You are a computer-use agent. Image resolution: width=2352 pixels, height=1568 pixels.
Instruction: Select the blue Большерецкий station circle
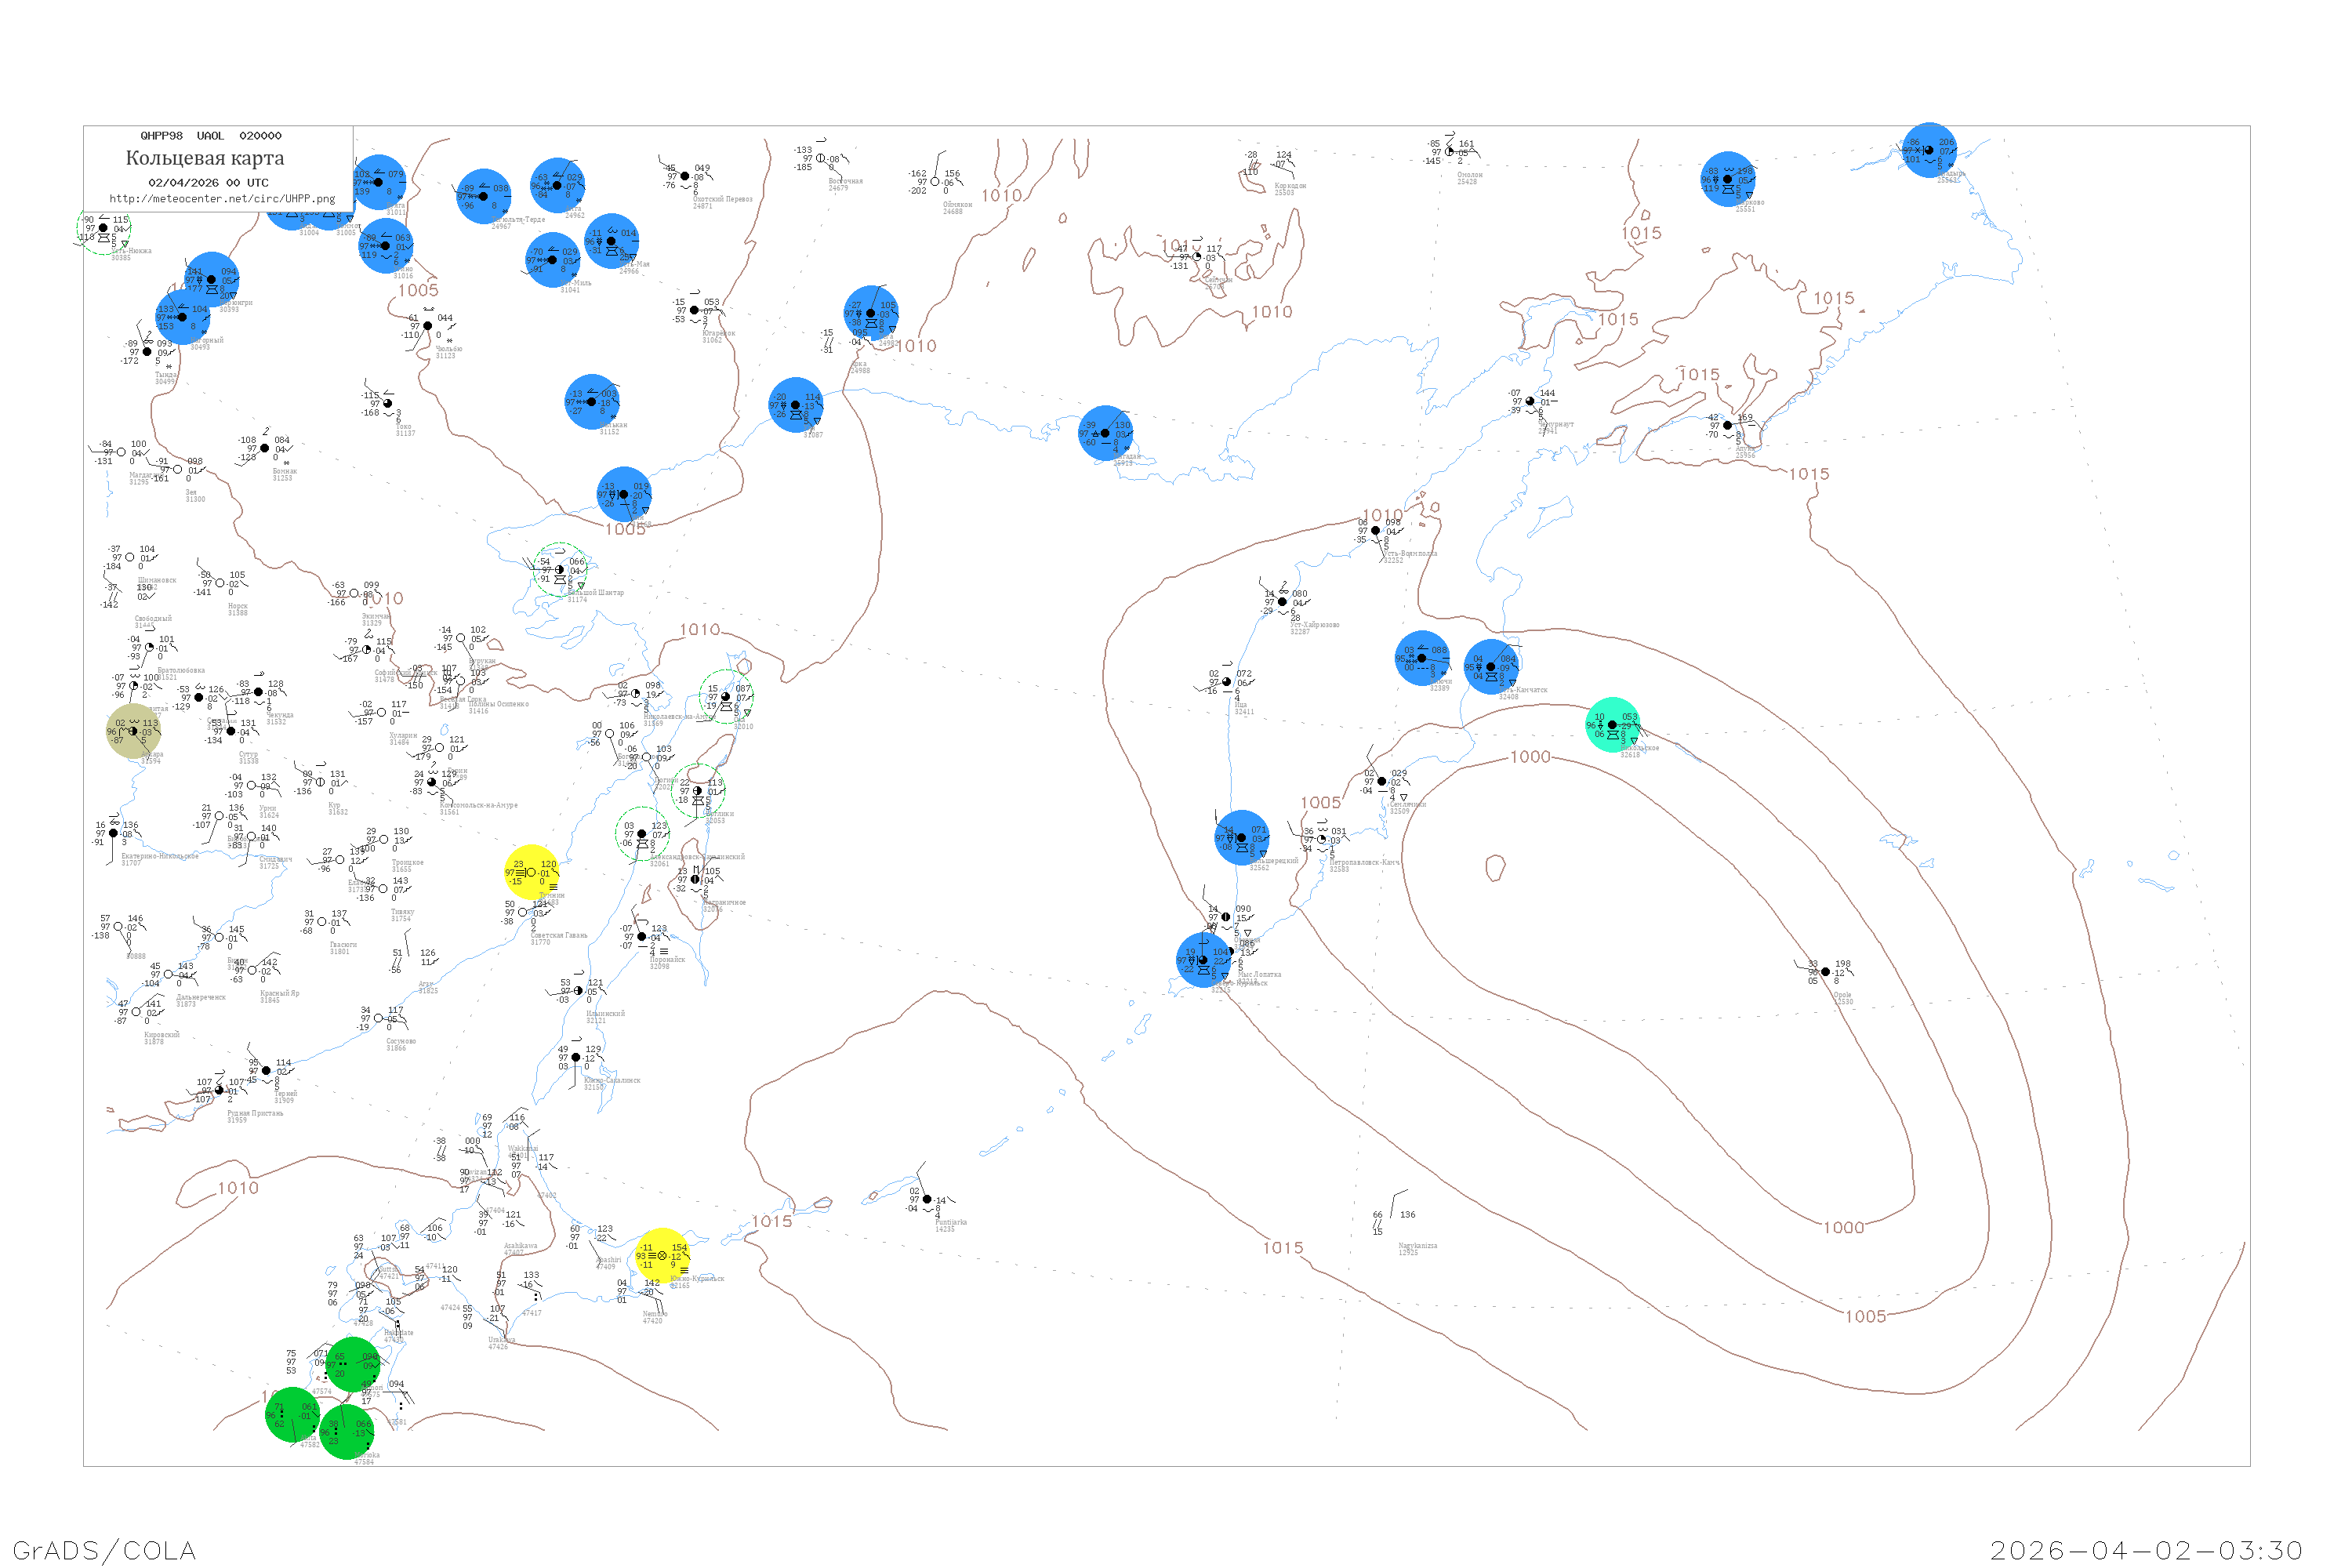click(x=1241, y=838)
